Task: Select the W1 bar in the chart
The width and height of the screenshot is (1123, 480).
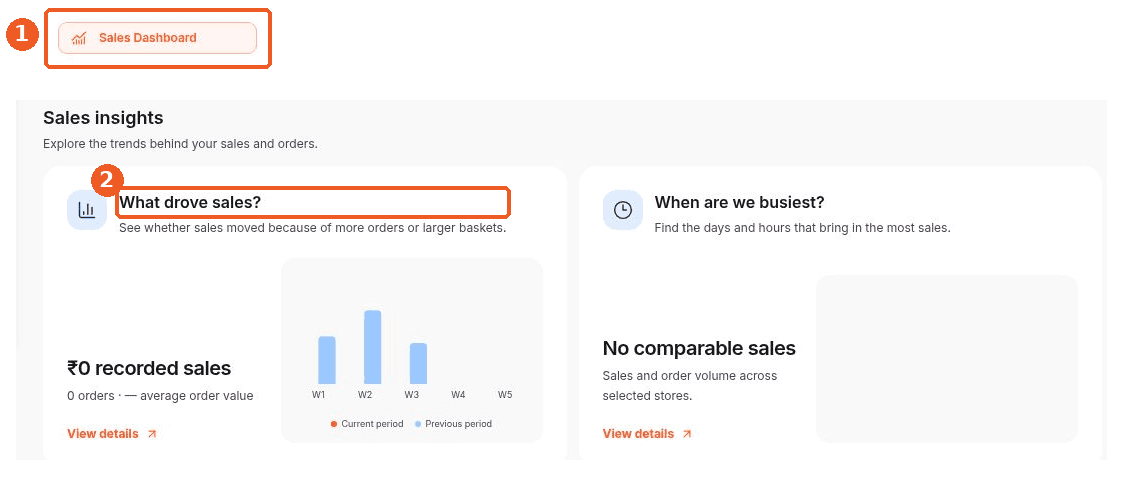Action: tap(327, 360)
